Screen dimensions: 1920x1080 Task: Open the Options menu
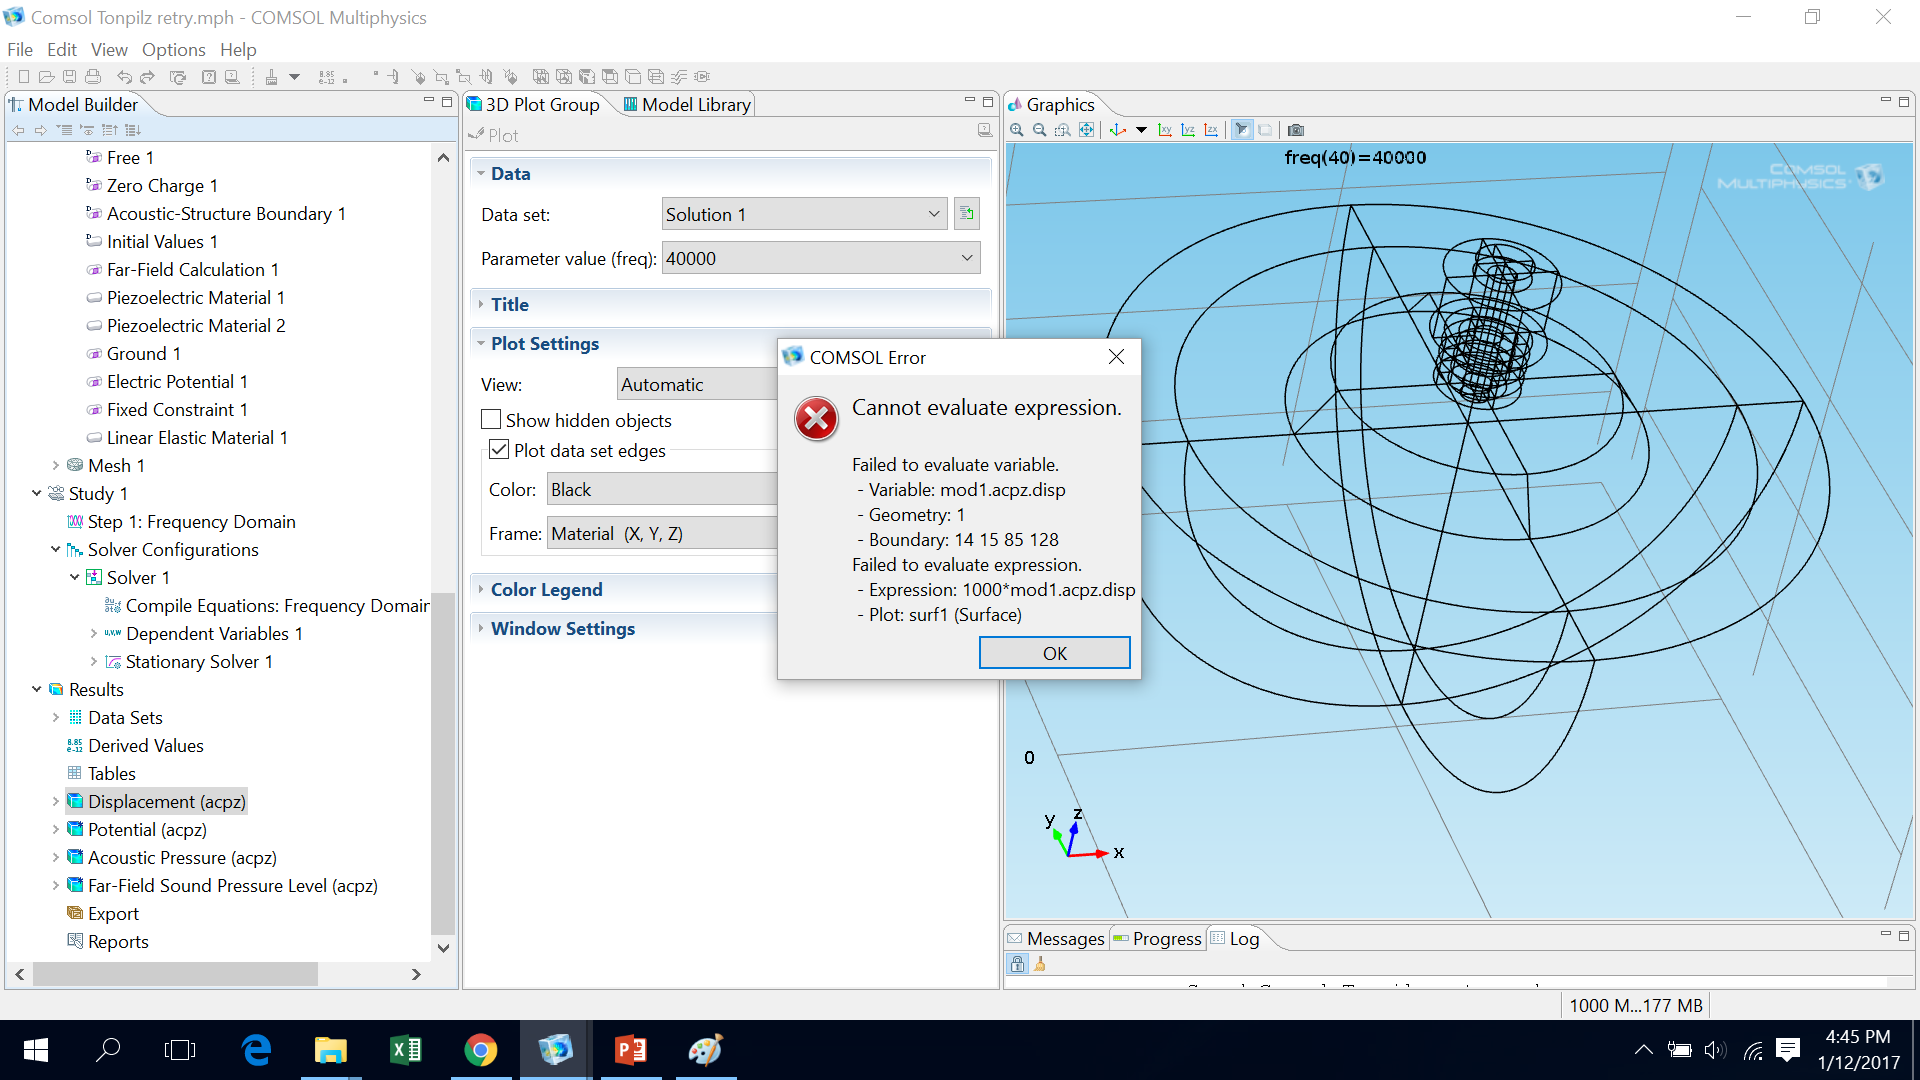pyautogui.click(x=173, y=49)
